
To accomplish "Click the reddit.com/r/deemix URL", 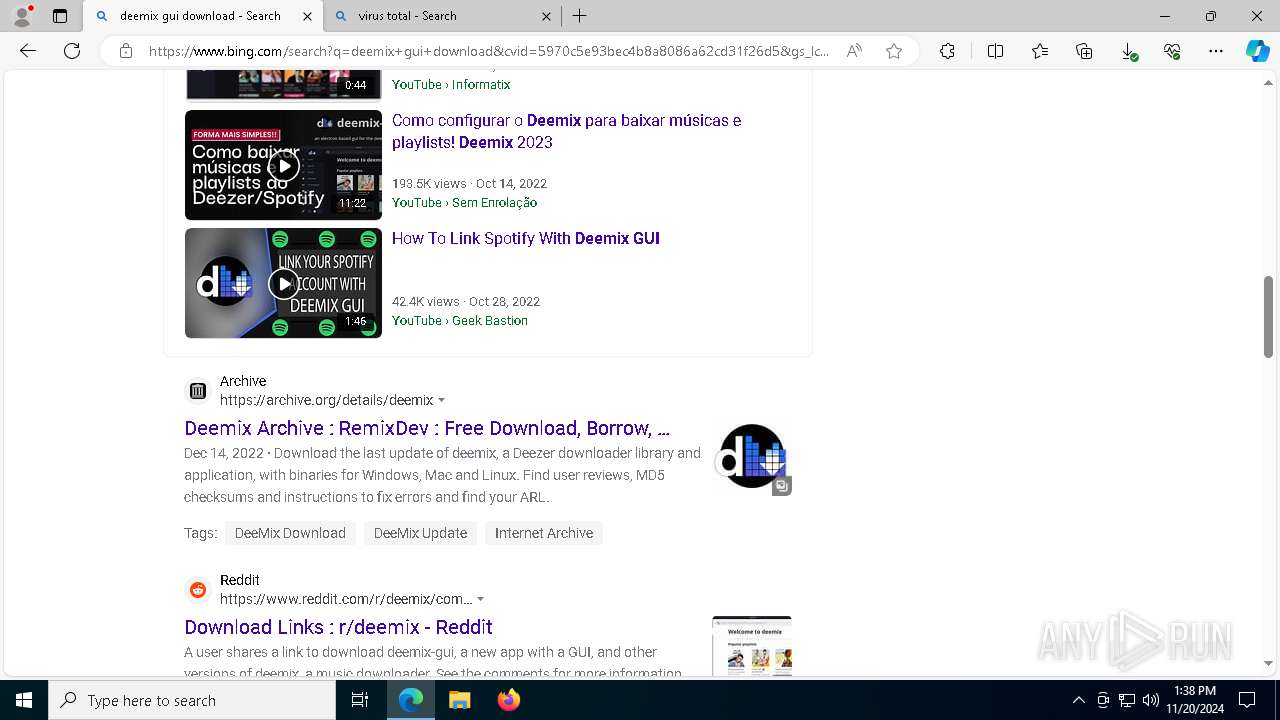I will [346, 599].
